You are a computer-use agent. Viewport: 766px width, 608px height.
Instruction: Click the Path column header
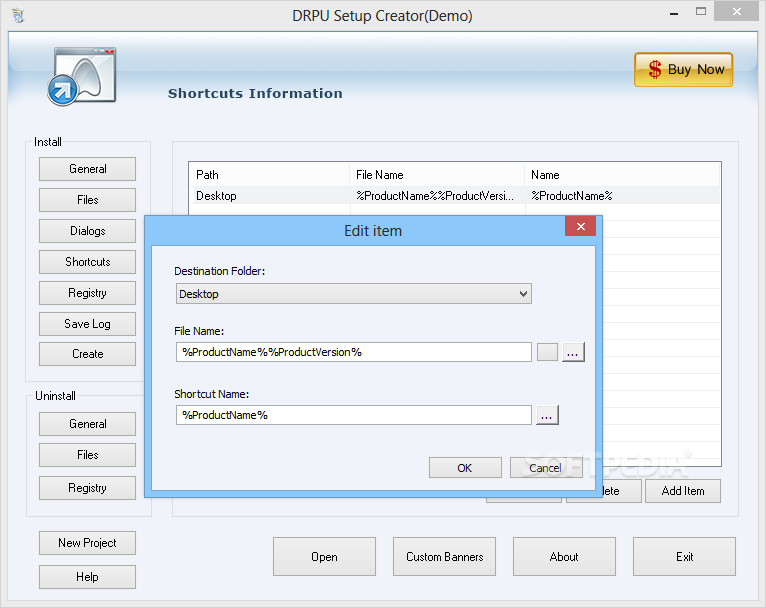269,175
